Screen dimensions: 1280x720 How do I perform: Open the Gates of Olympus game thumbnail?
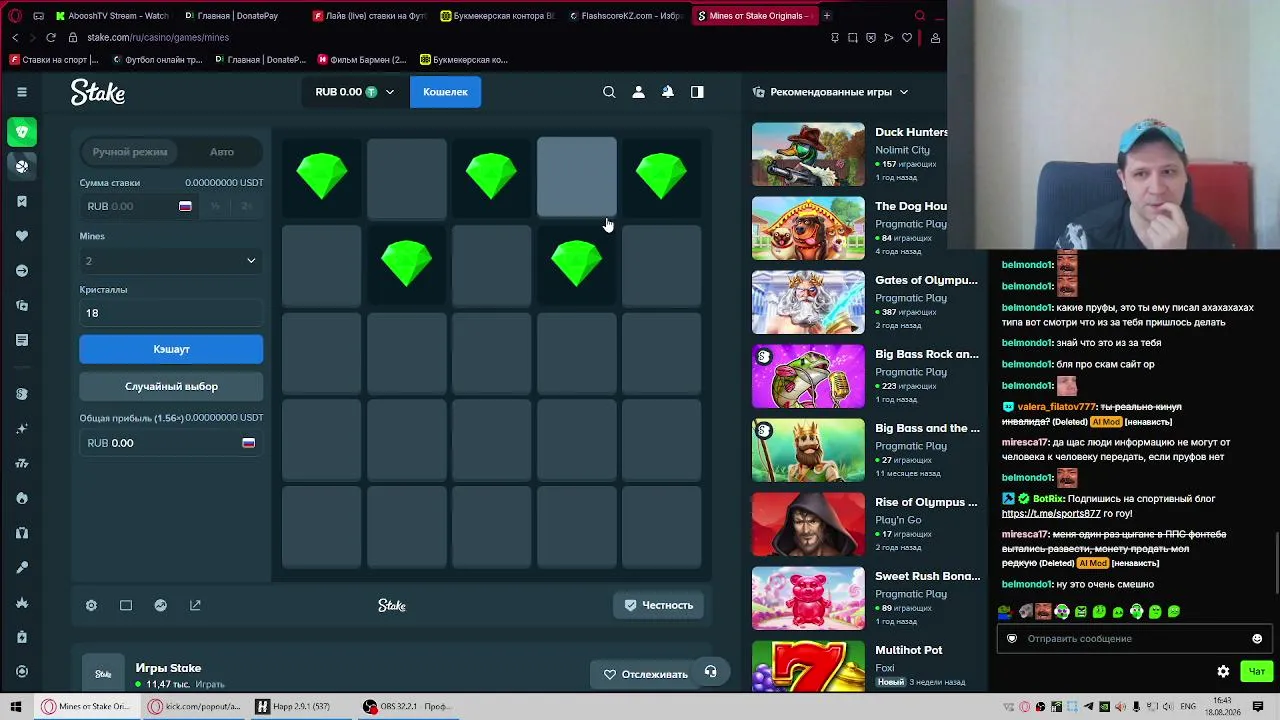click(808, 302)
